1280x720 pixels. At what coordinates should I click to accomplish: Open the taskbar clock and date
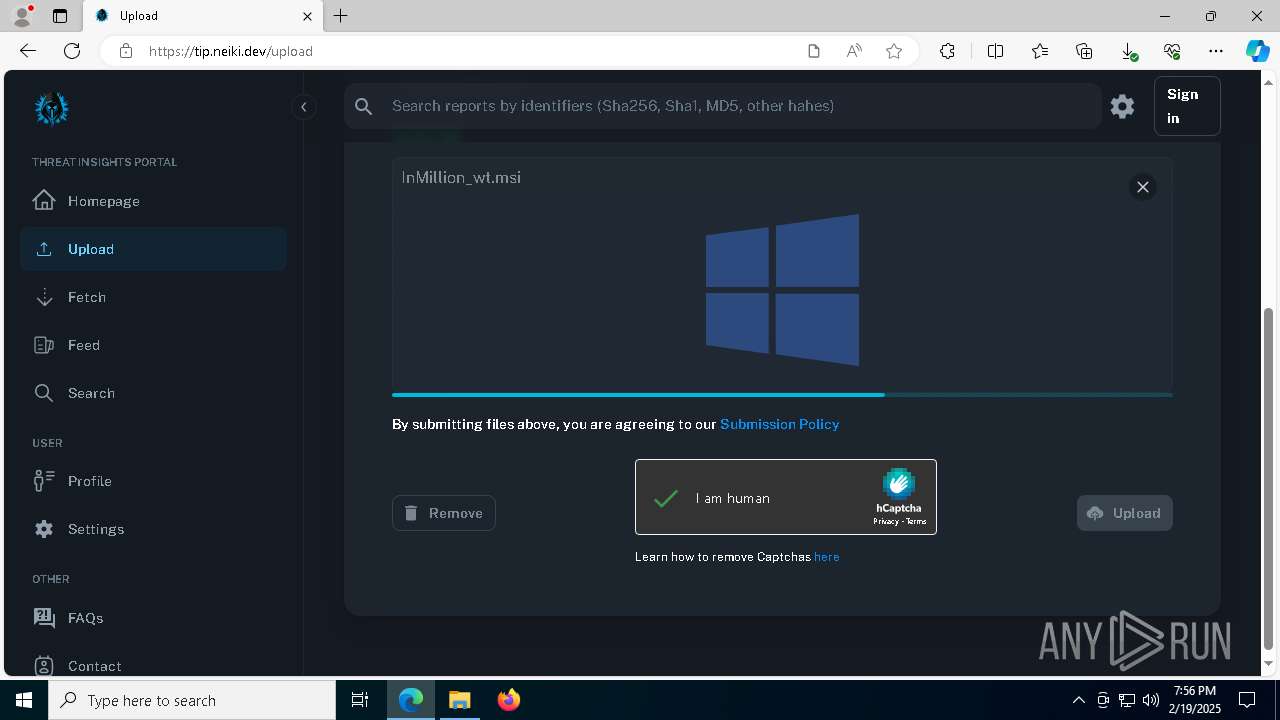[1195, 700]
